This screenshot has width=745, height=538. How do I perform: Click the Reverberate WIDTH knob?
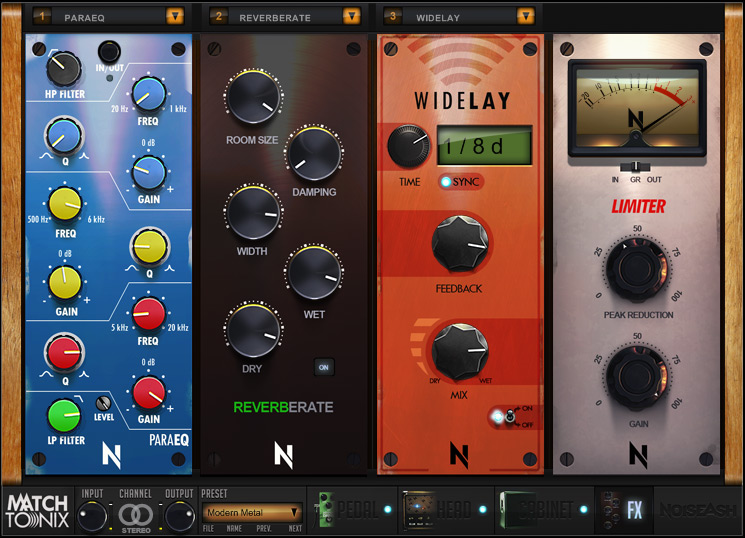pyautogui.click(x=254, y=213)
